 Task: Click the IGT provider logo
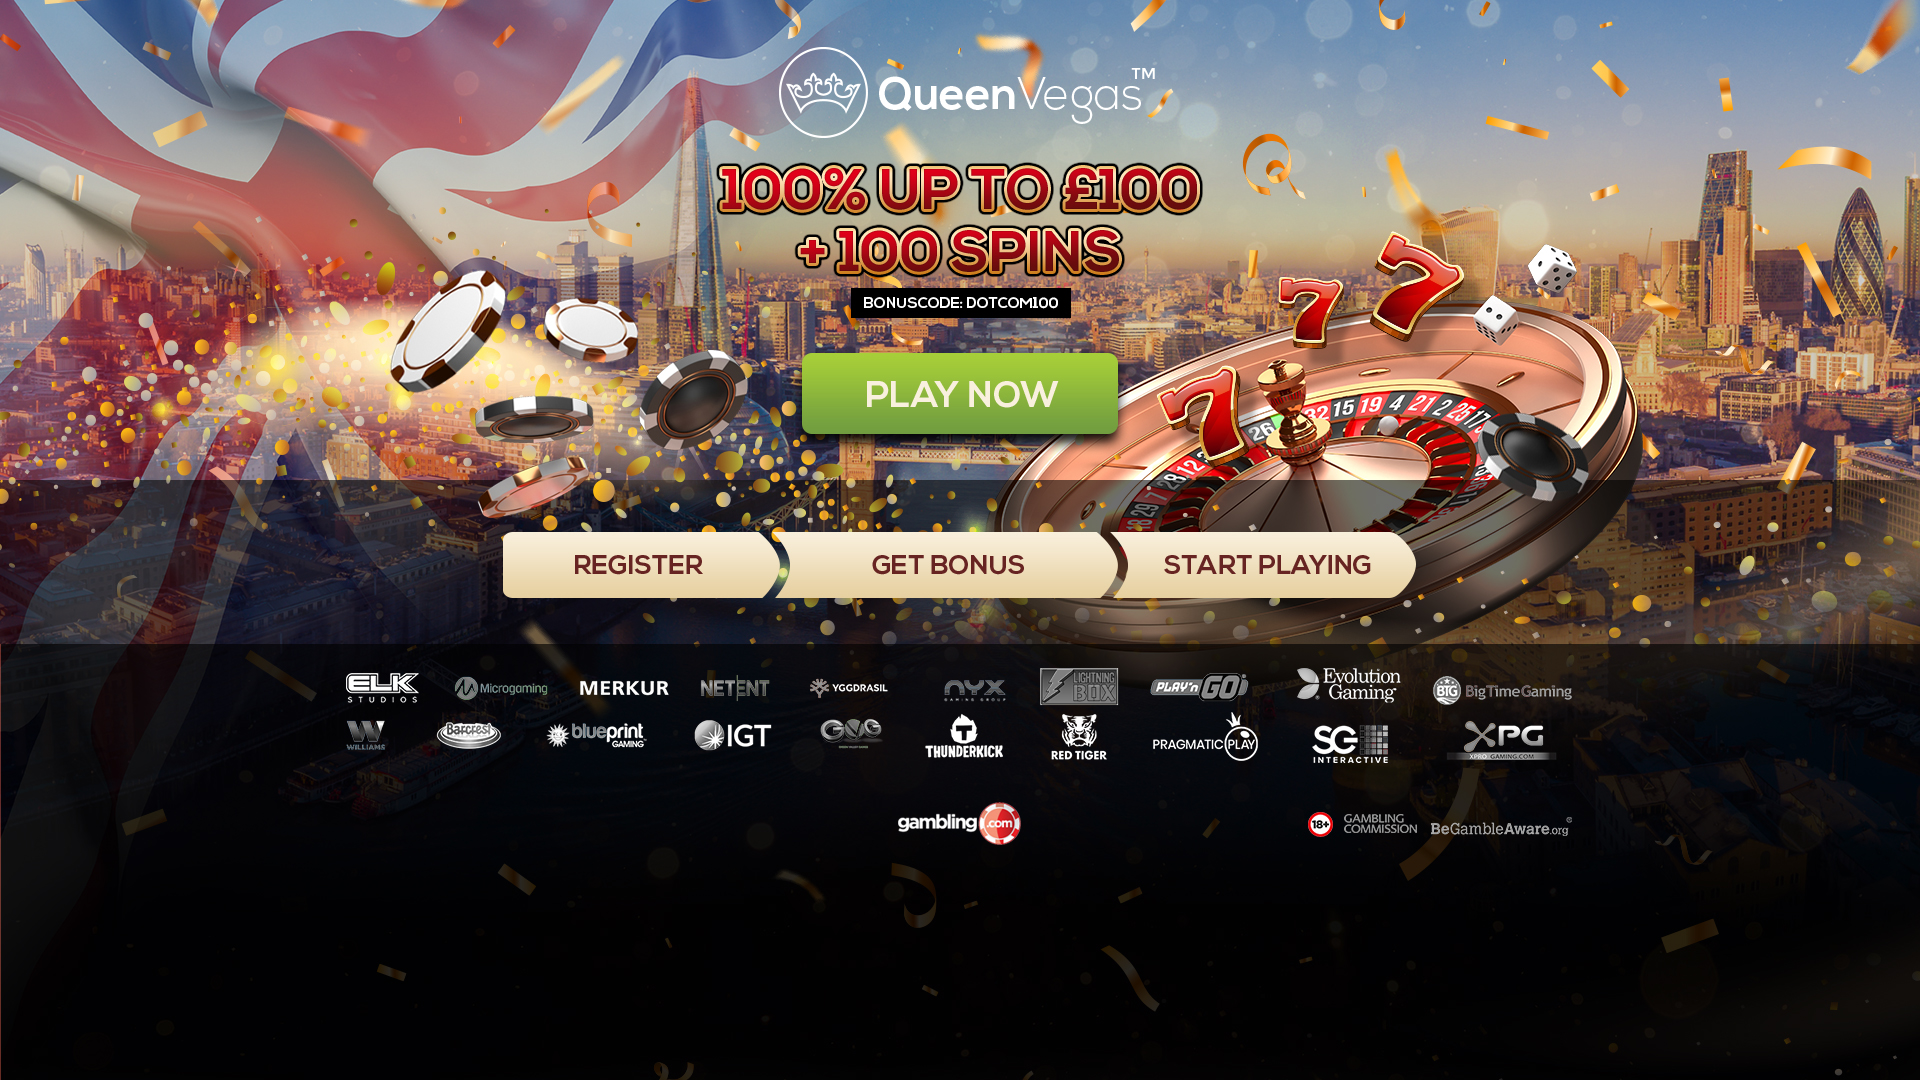(x=733, y=736)
